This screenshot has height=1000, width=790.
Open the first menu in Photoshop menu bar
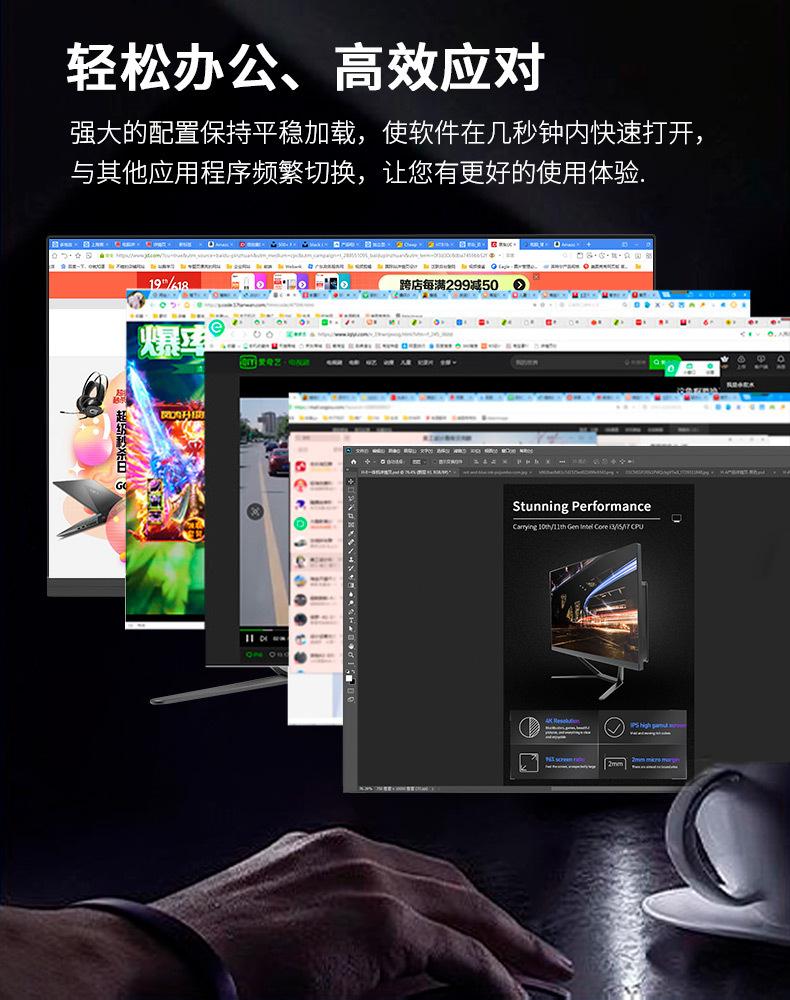361,450
